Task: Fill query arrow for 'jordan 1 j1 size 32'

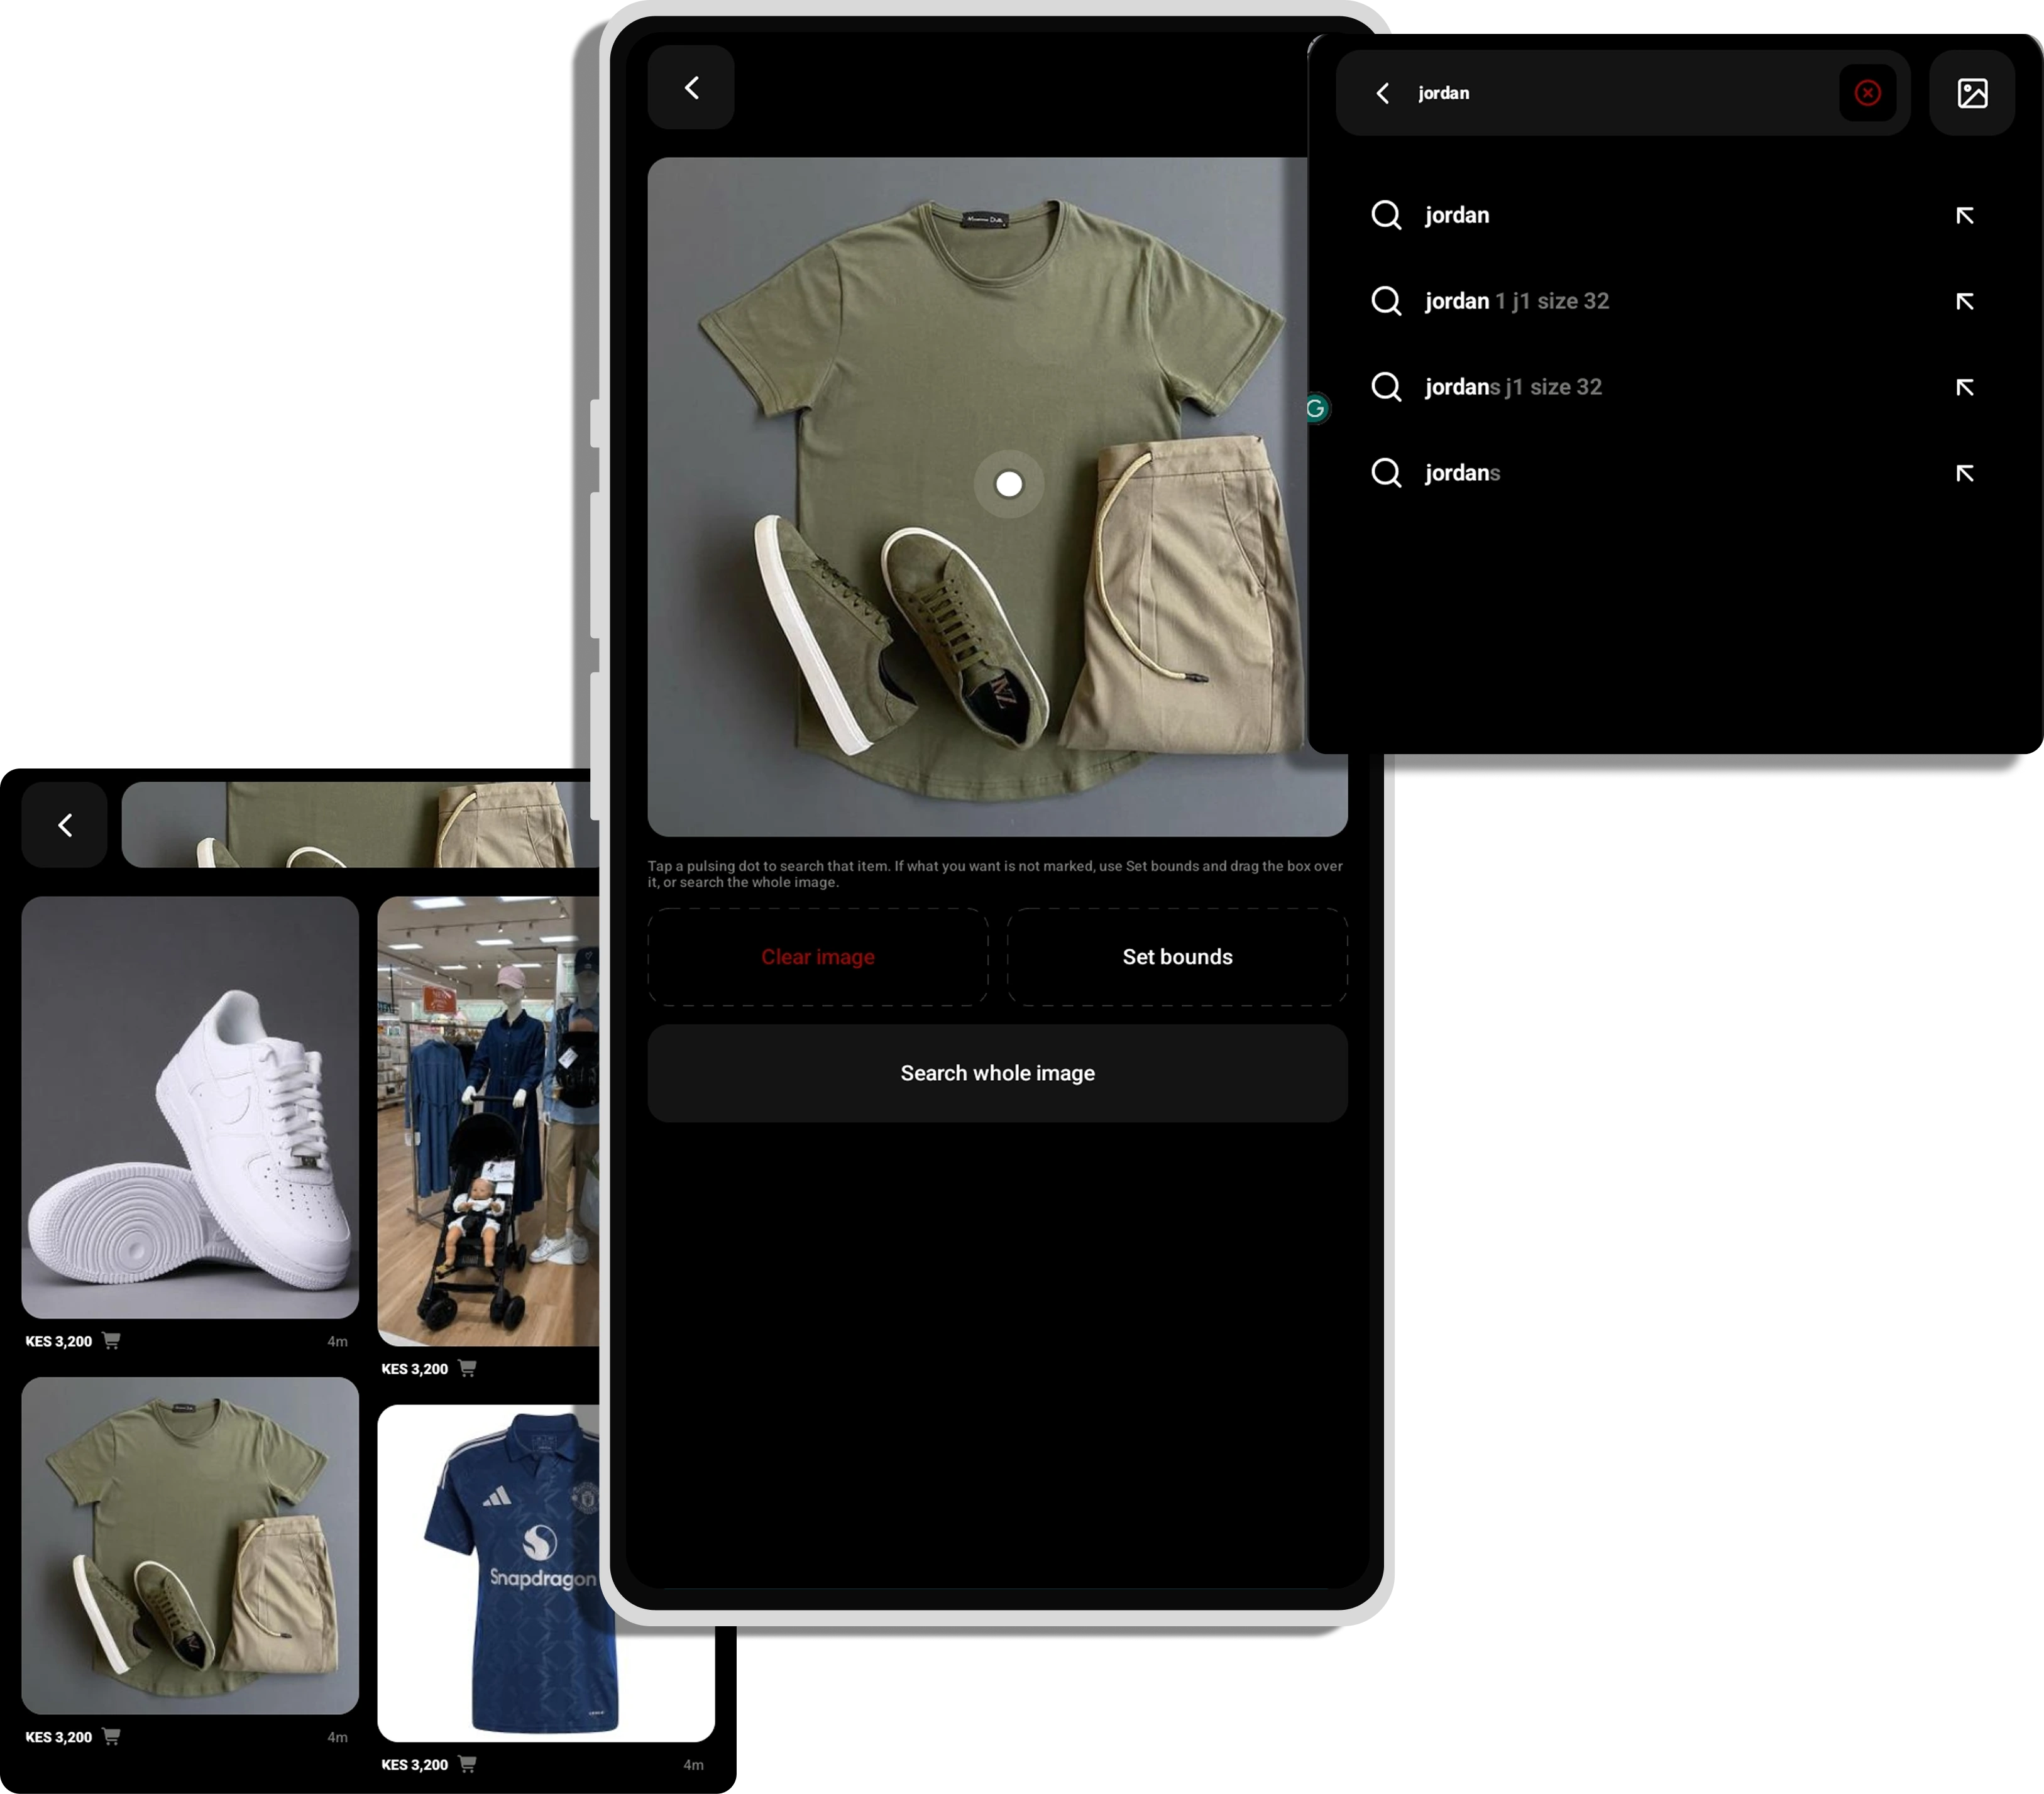Action: pyautogui.click(x=1964, y=301)
